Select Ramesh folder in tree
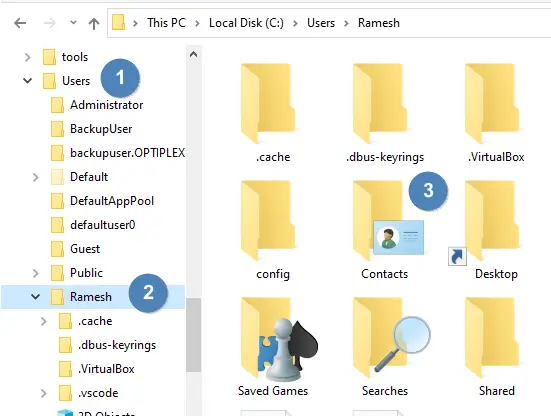Image resolution: width=551 pixels, height=416 pixels. click(x=91, y=297)
